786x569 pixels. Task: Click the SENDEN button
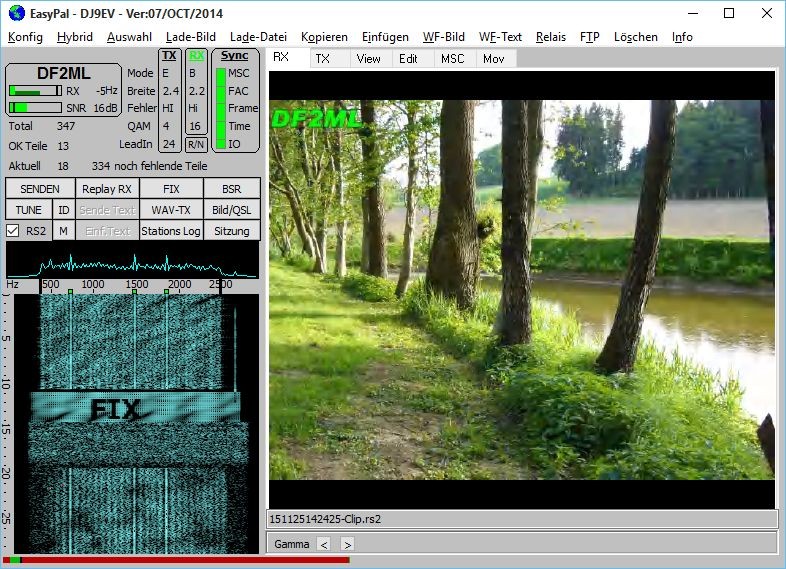[40, 189]
